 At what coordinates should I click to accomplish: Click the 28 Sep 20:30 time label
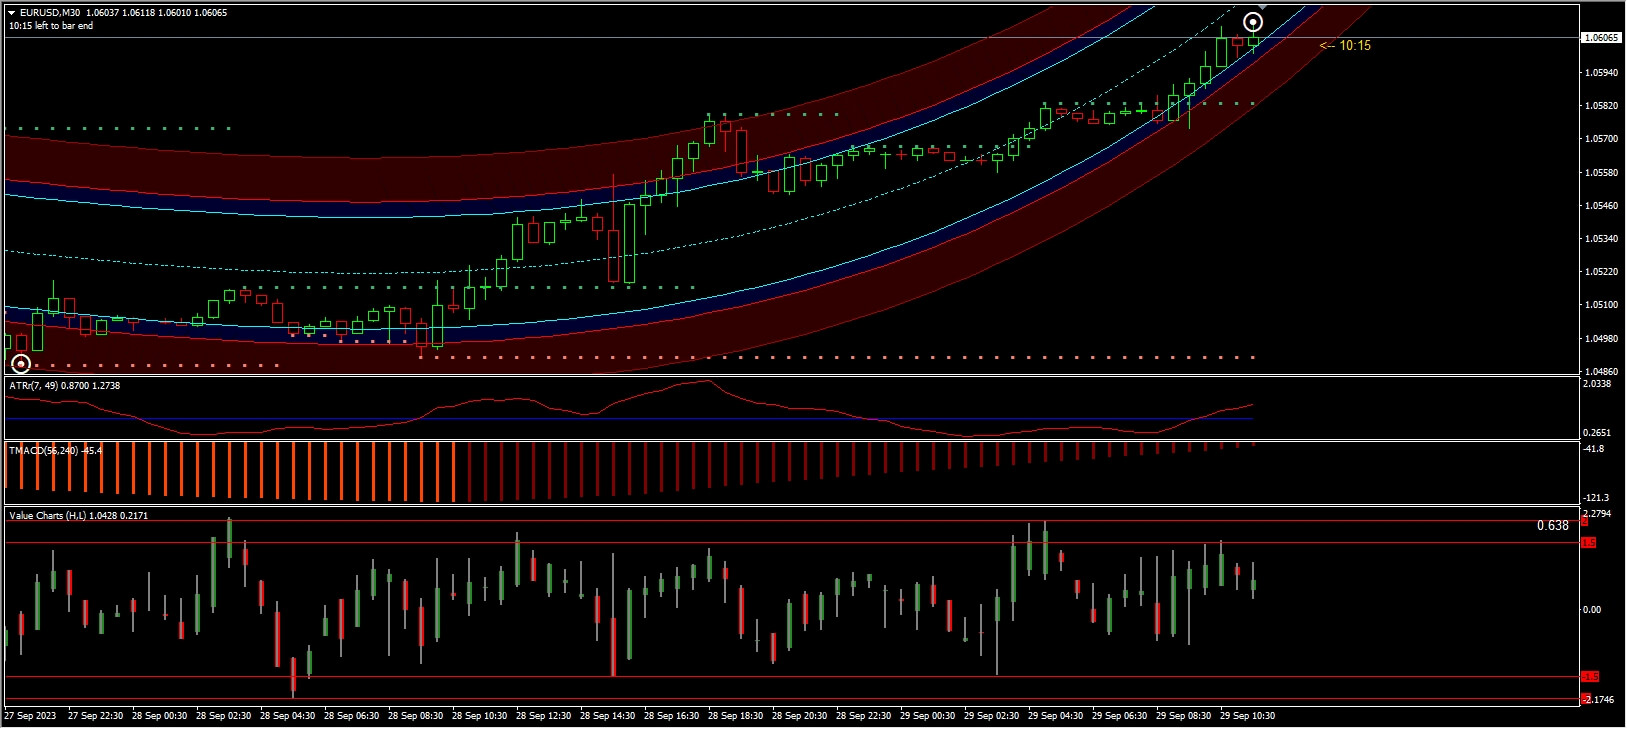(800, 716)
